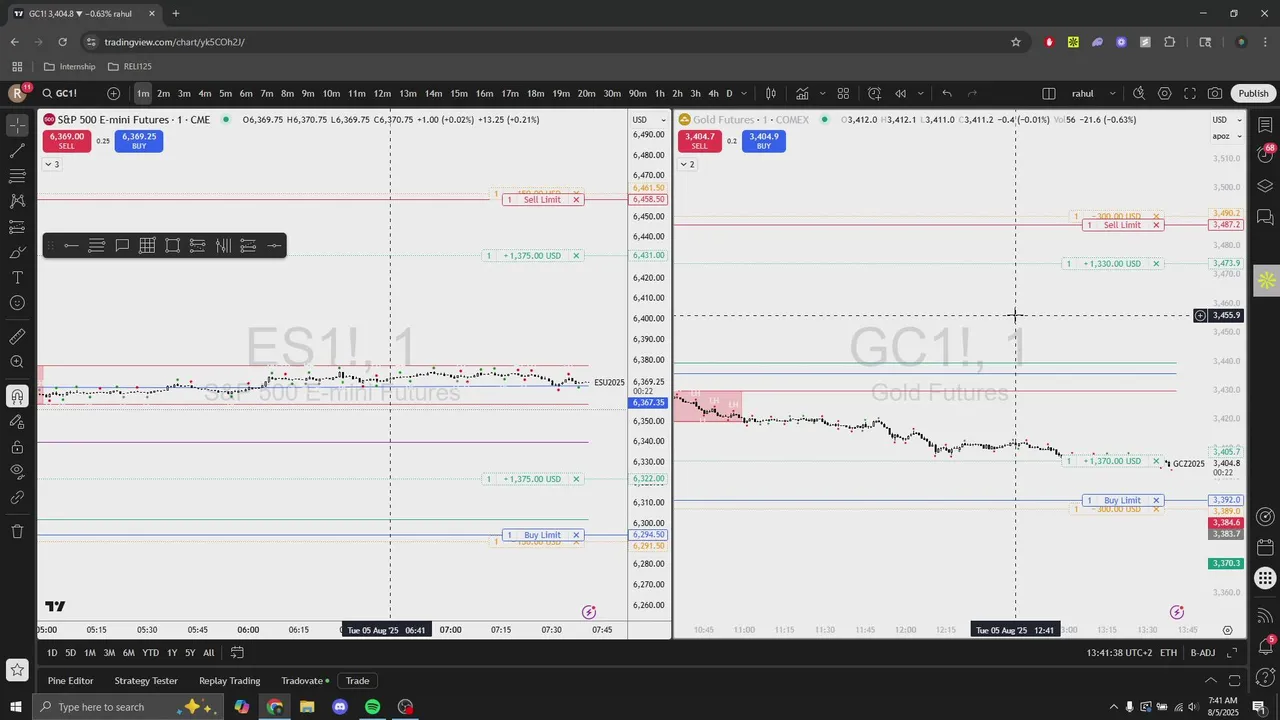Toggle stay in drawing mode
1280x720 pixels.
tap(17, 421)
